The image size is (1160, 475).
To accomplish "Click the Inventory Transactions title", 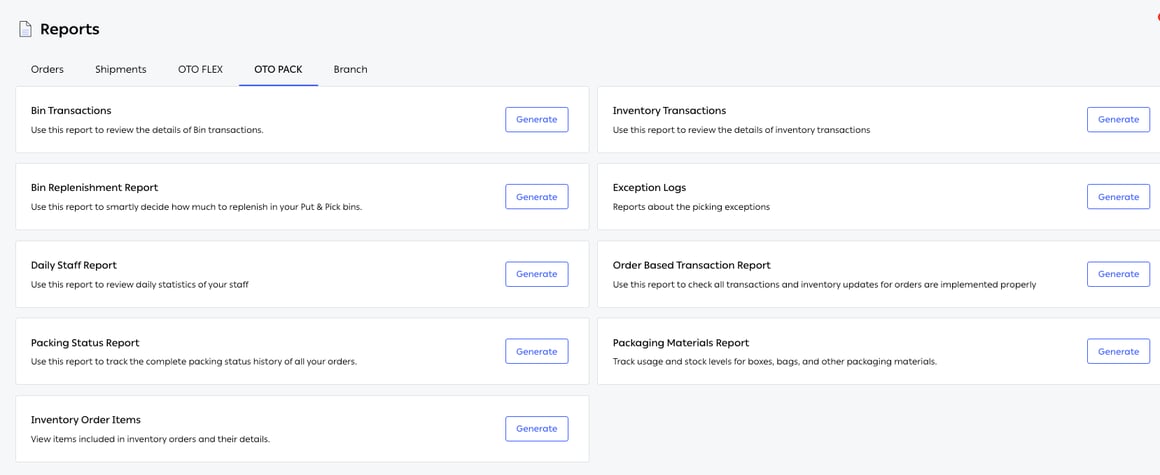I will point(670,110).
